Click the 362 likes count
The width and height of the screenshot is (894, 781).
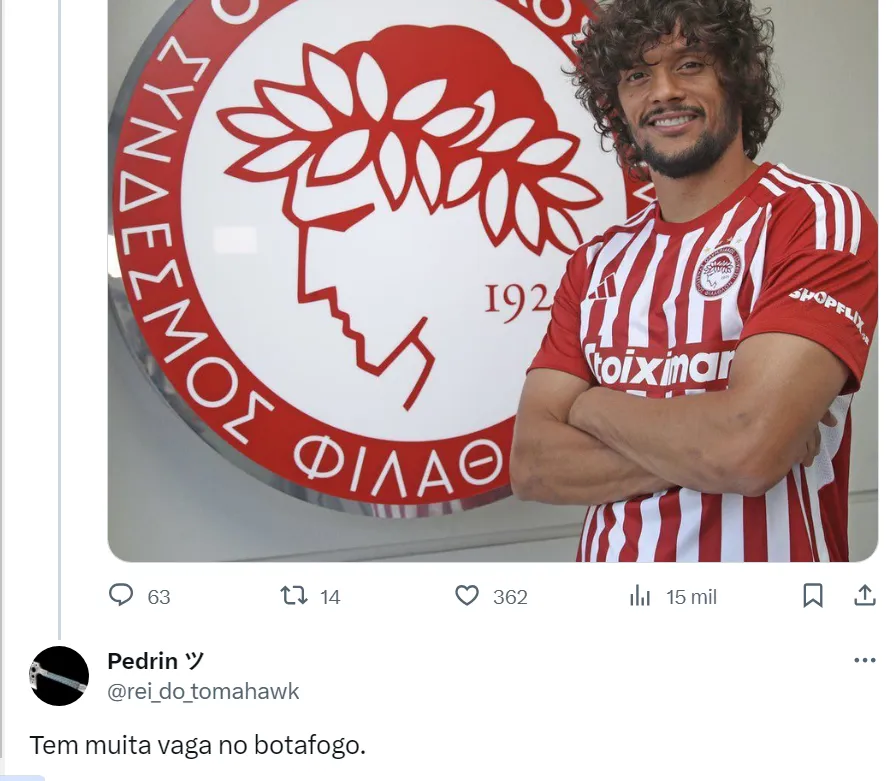pos(510,597)
